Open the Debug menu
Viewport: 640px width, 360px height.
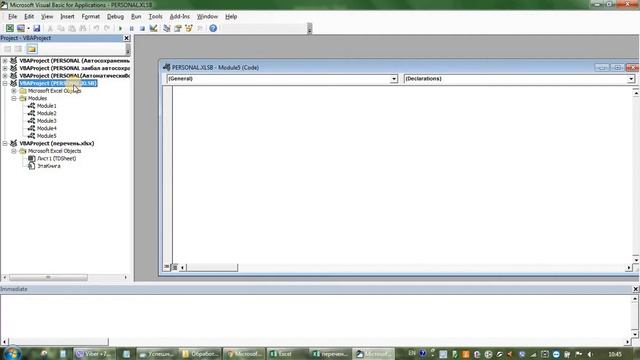click(115, 16)
